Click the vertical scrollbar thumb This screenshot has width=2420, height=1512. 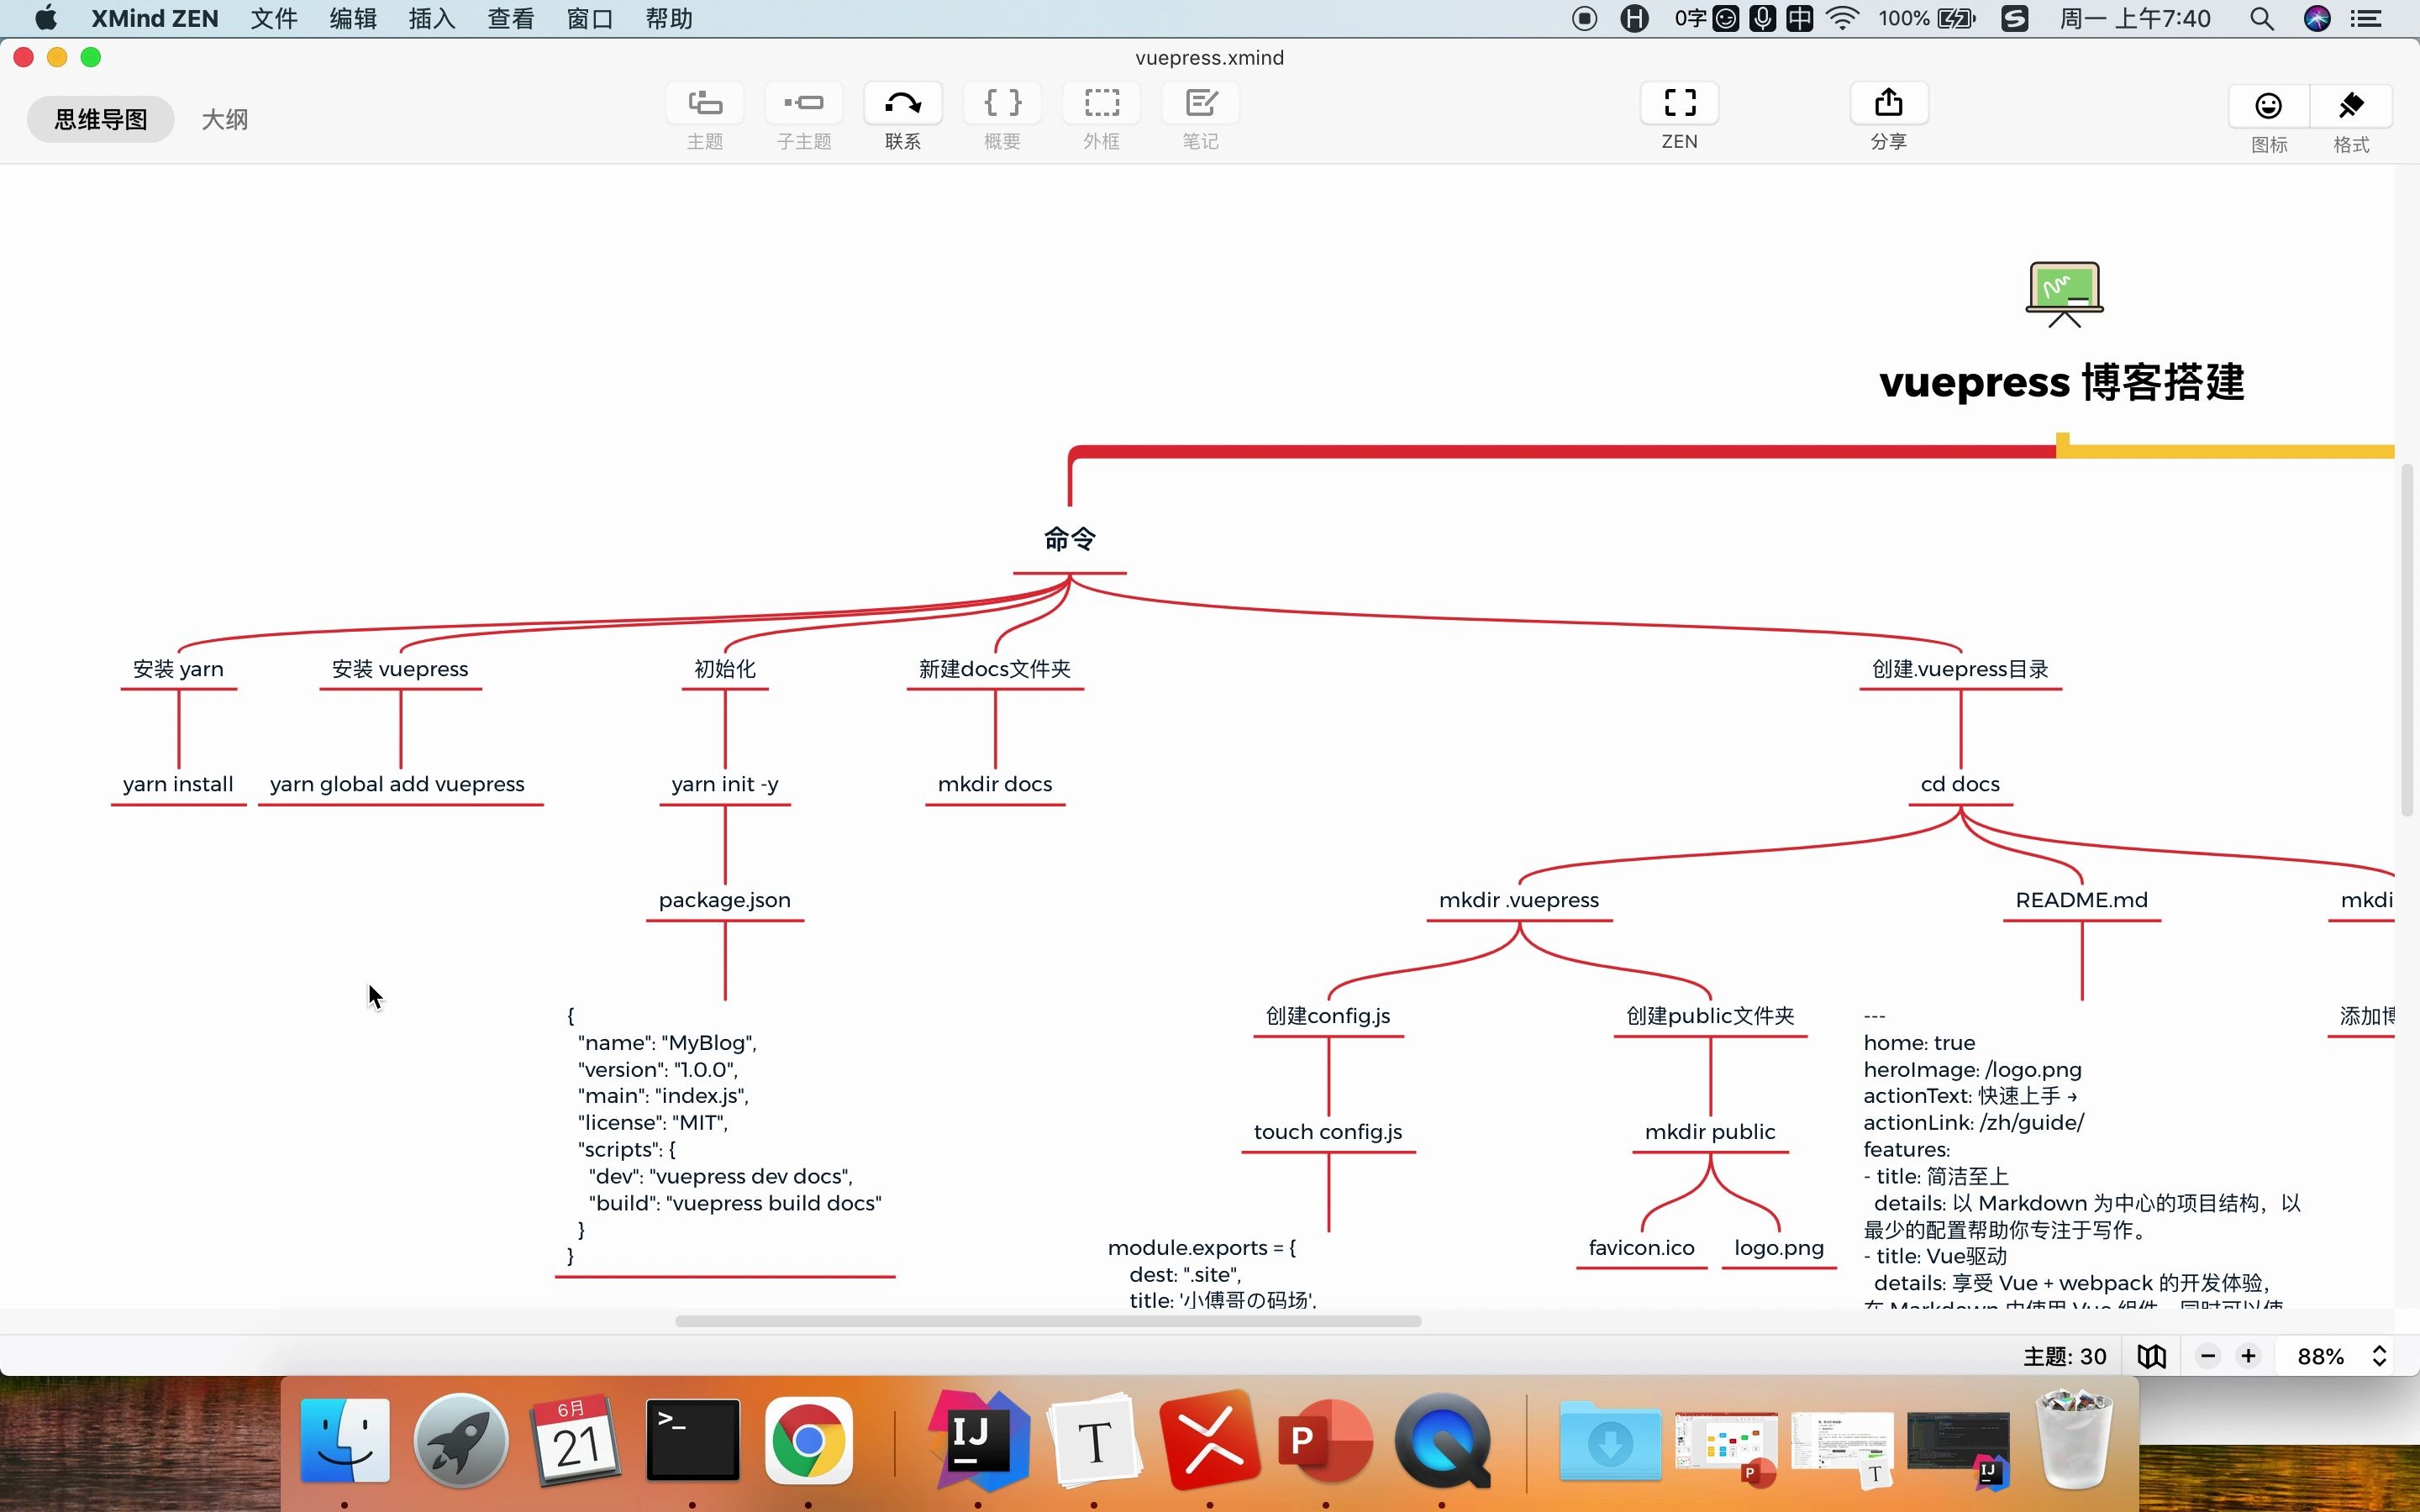tap(2407, 640)
